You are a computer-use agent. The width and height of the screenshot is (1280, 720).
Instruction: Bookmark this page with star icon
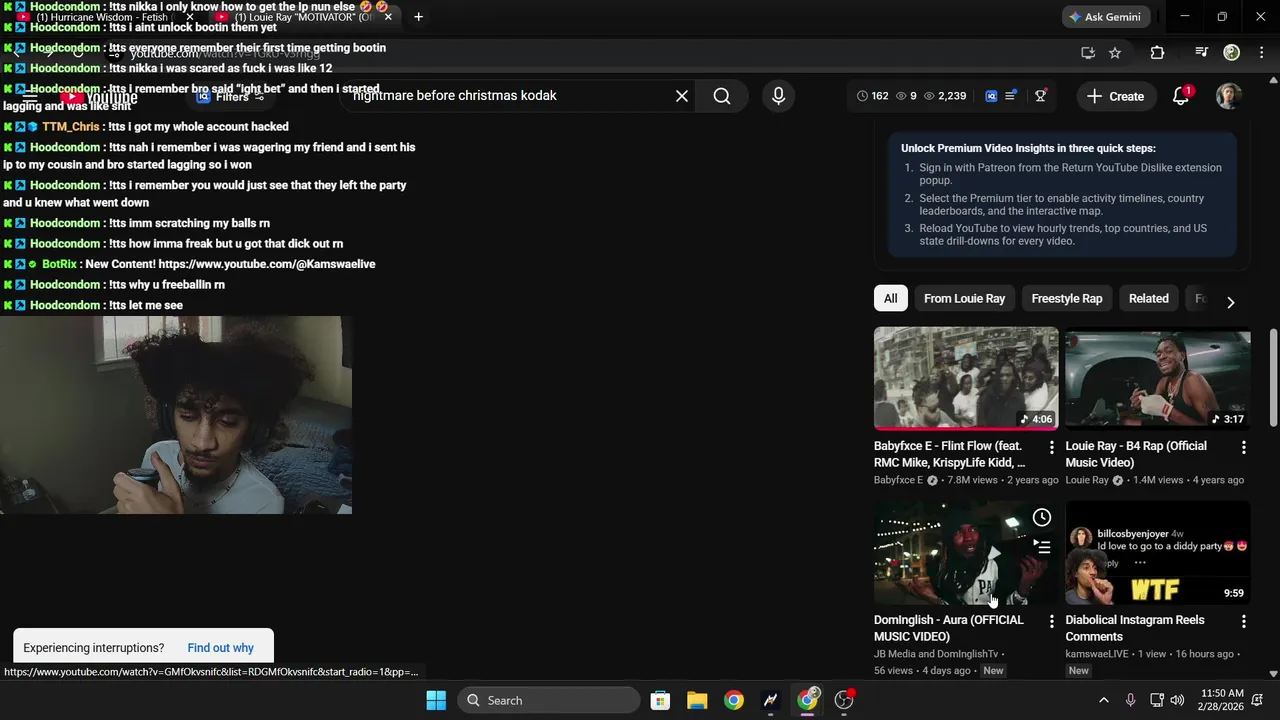pos(1115,53)
